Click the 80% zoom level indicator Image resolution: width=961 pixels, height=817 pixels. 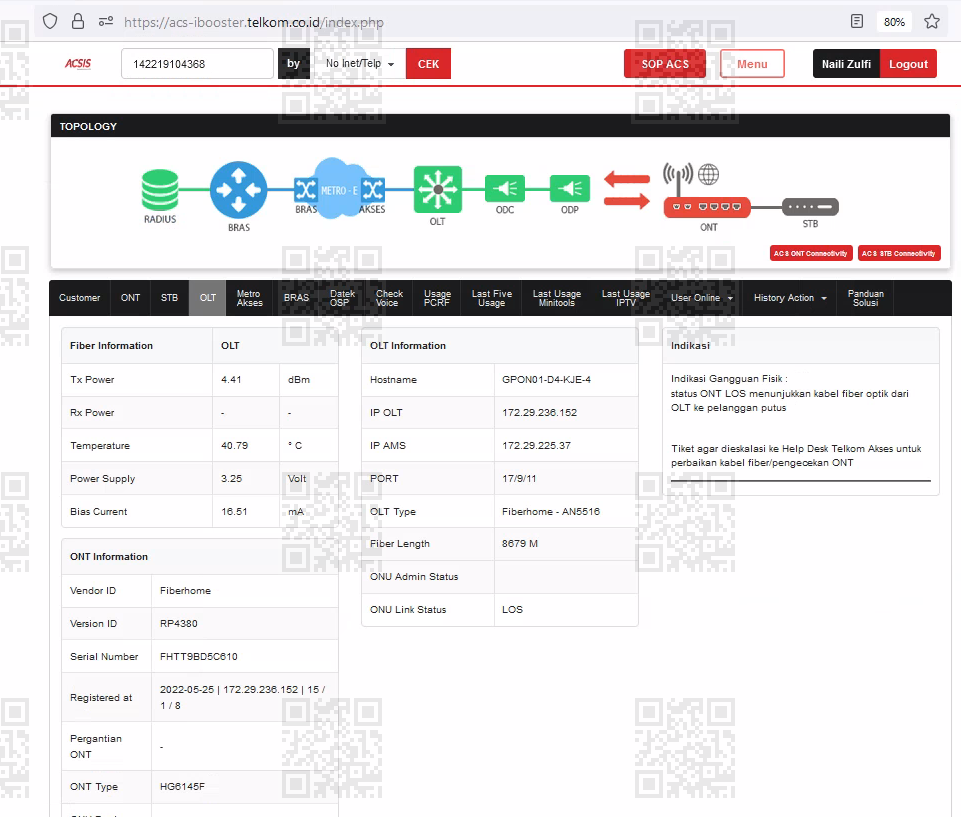click(x=894, y=22)
